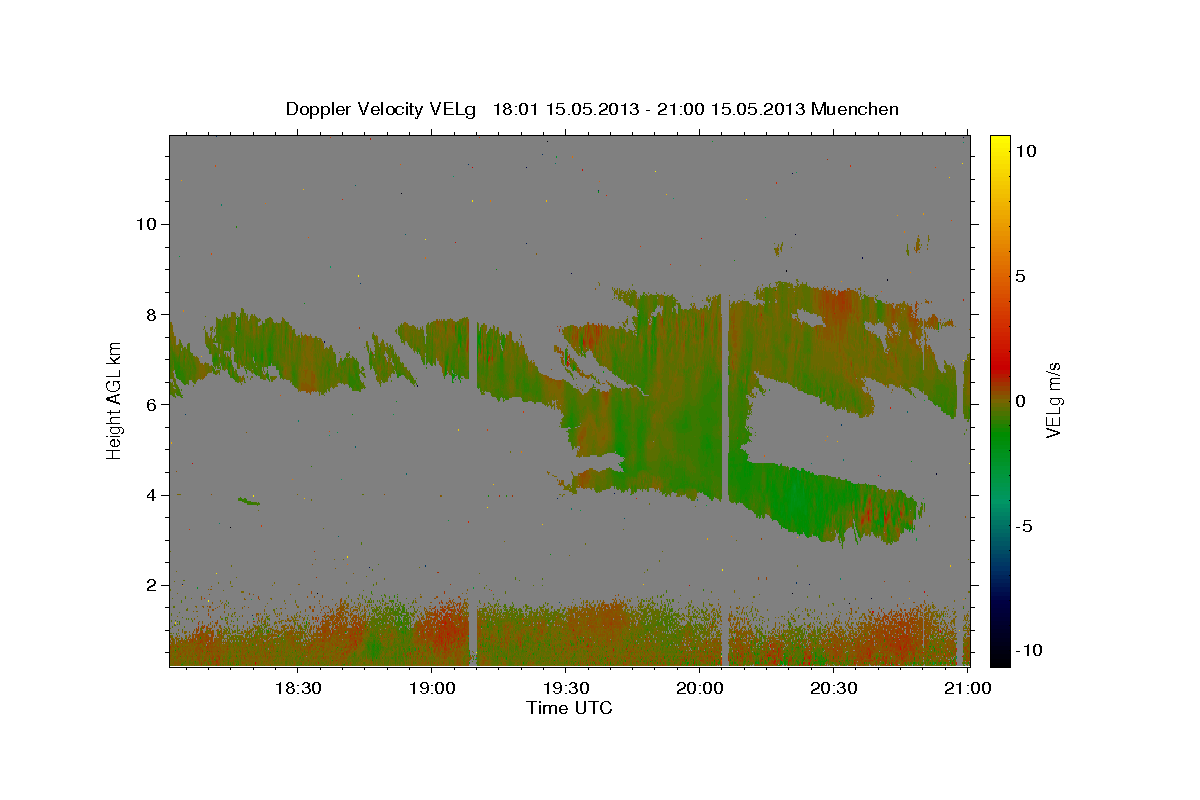Click the height tick label '2'

tap(150, 585)
